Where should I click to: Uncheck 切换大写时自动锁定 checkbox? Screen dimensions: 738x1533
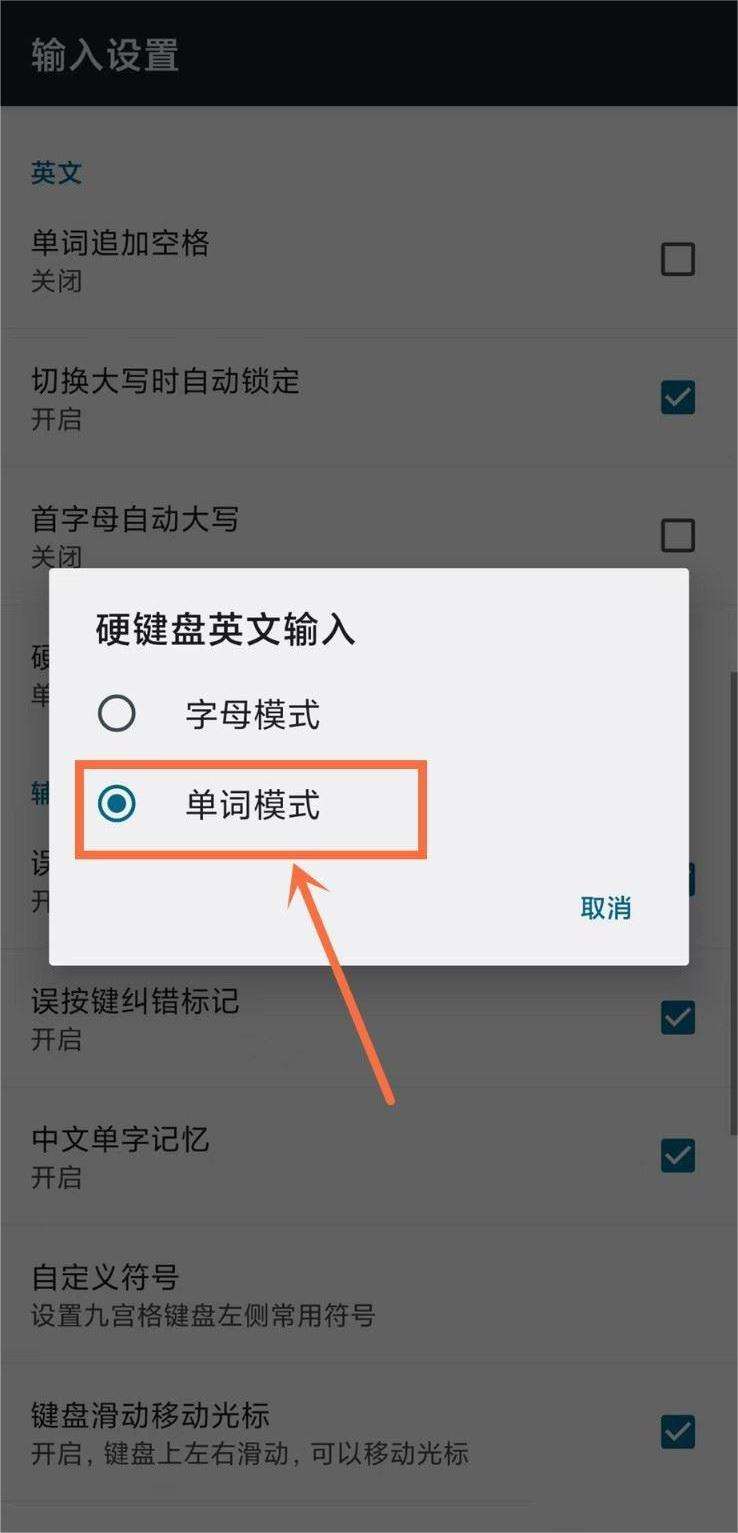[678, 398]
